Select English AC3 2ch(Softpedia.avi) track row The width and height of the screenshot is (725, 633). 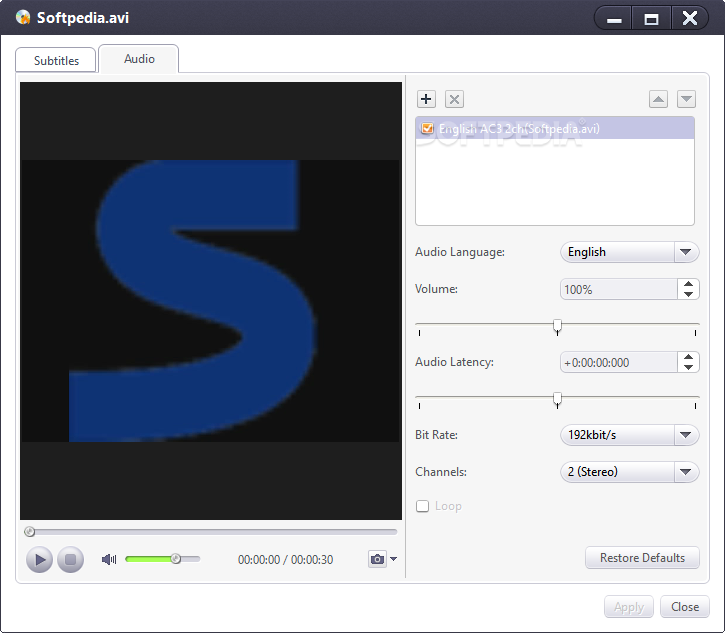[x=555, y=129]
